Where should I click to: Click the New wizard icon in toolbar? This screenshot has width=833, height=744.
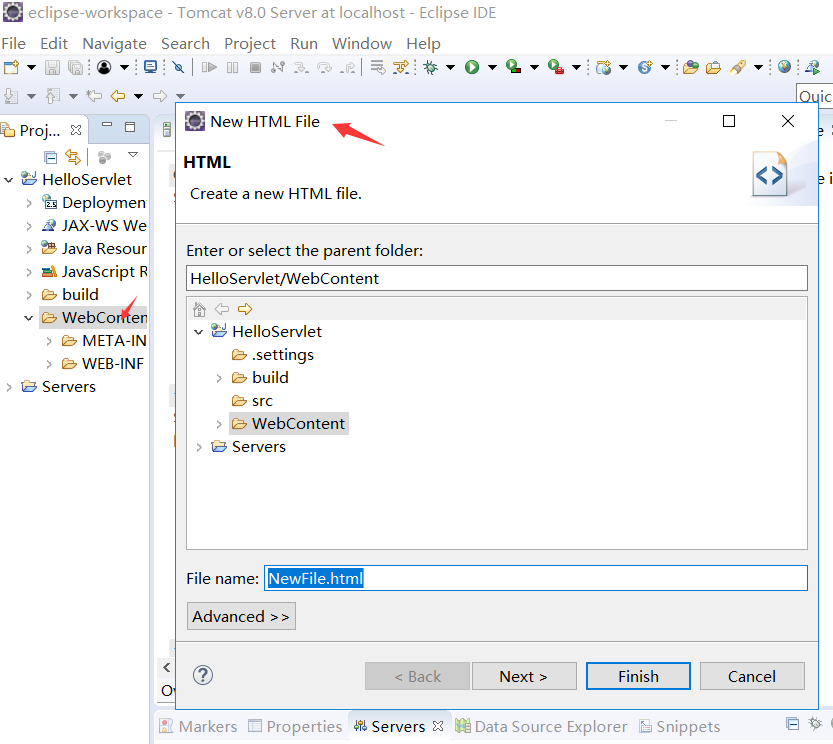coord(11,67)
